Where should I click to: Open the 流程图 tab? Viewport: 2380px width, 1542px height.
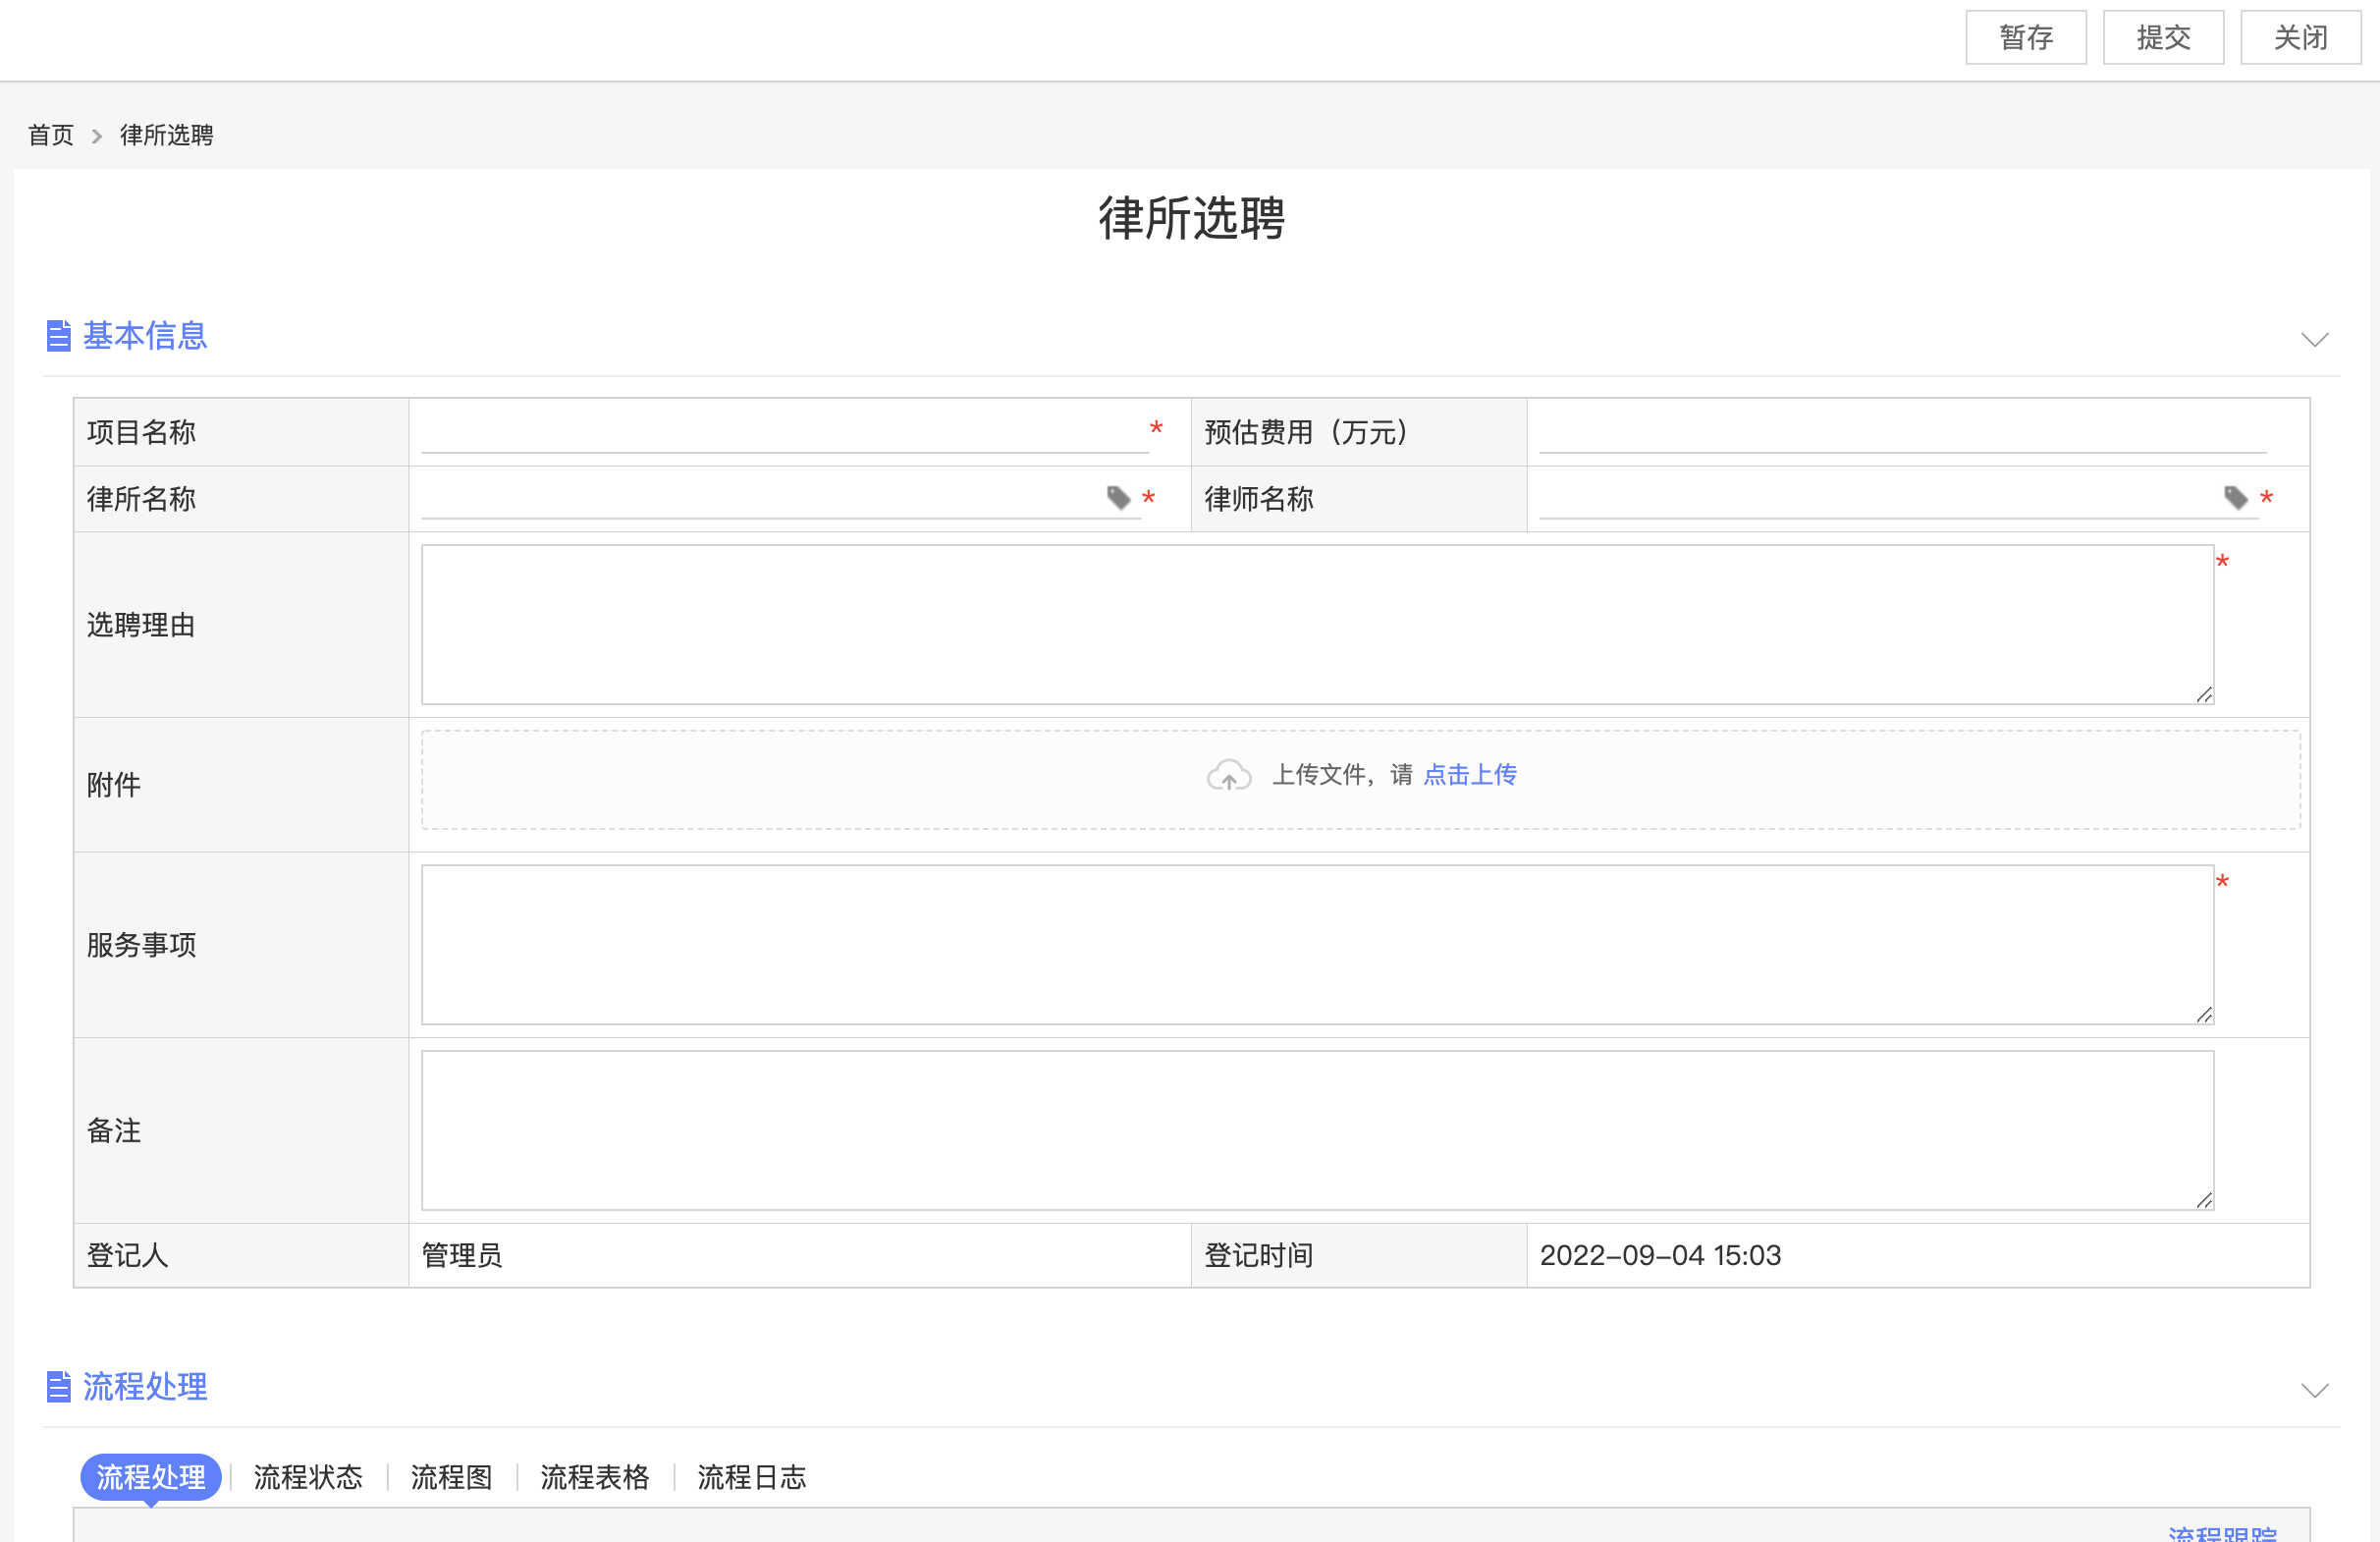pos(451,1477)
